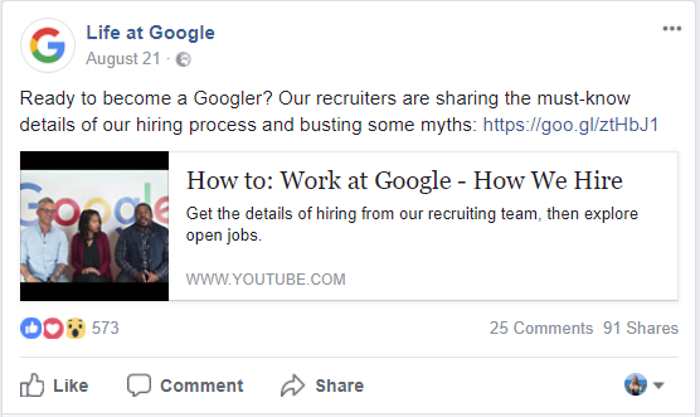The height and width of the screenshot is (417, 700).
Task: Open the three-dot post options menu
Action: pos(671,29)
